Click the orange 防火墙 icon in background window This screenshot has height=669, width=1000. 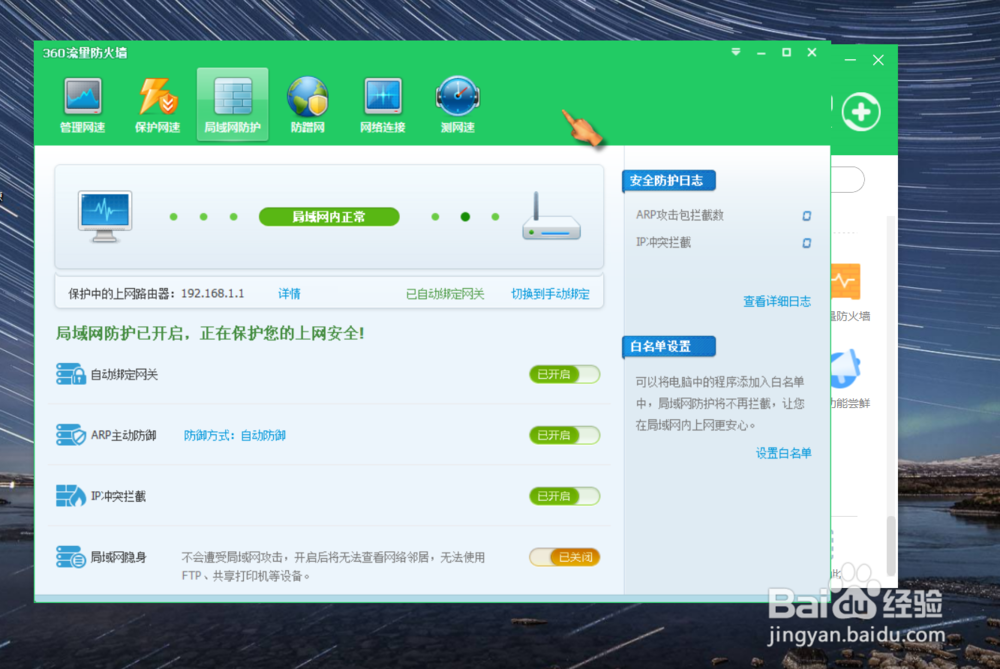(846, 282)
